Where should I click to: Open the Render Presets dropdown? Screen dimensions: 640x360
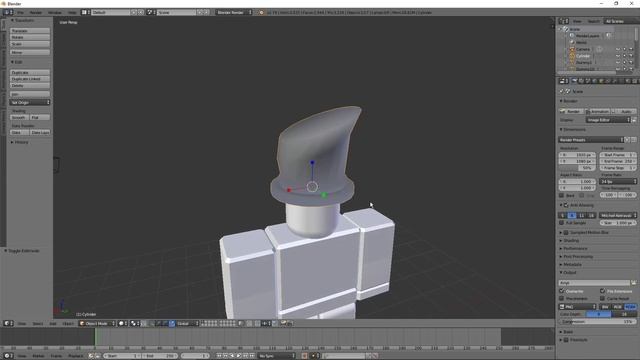(x=591, y=140)
